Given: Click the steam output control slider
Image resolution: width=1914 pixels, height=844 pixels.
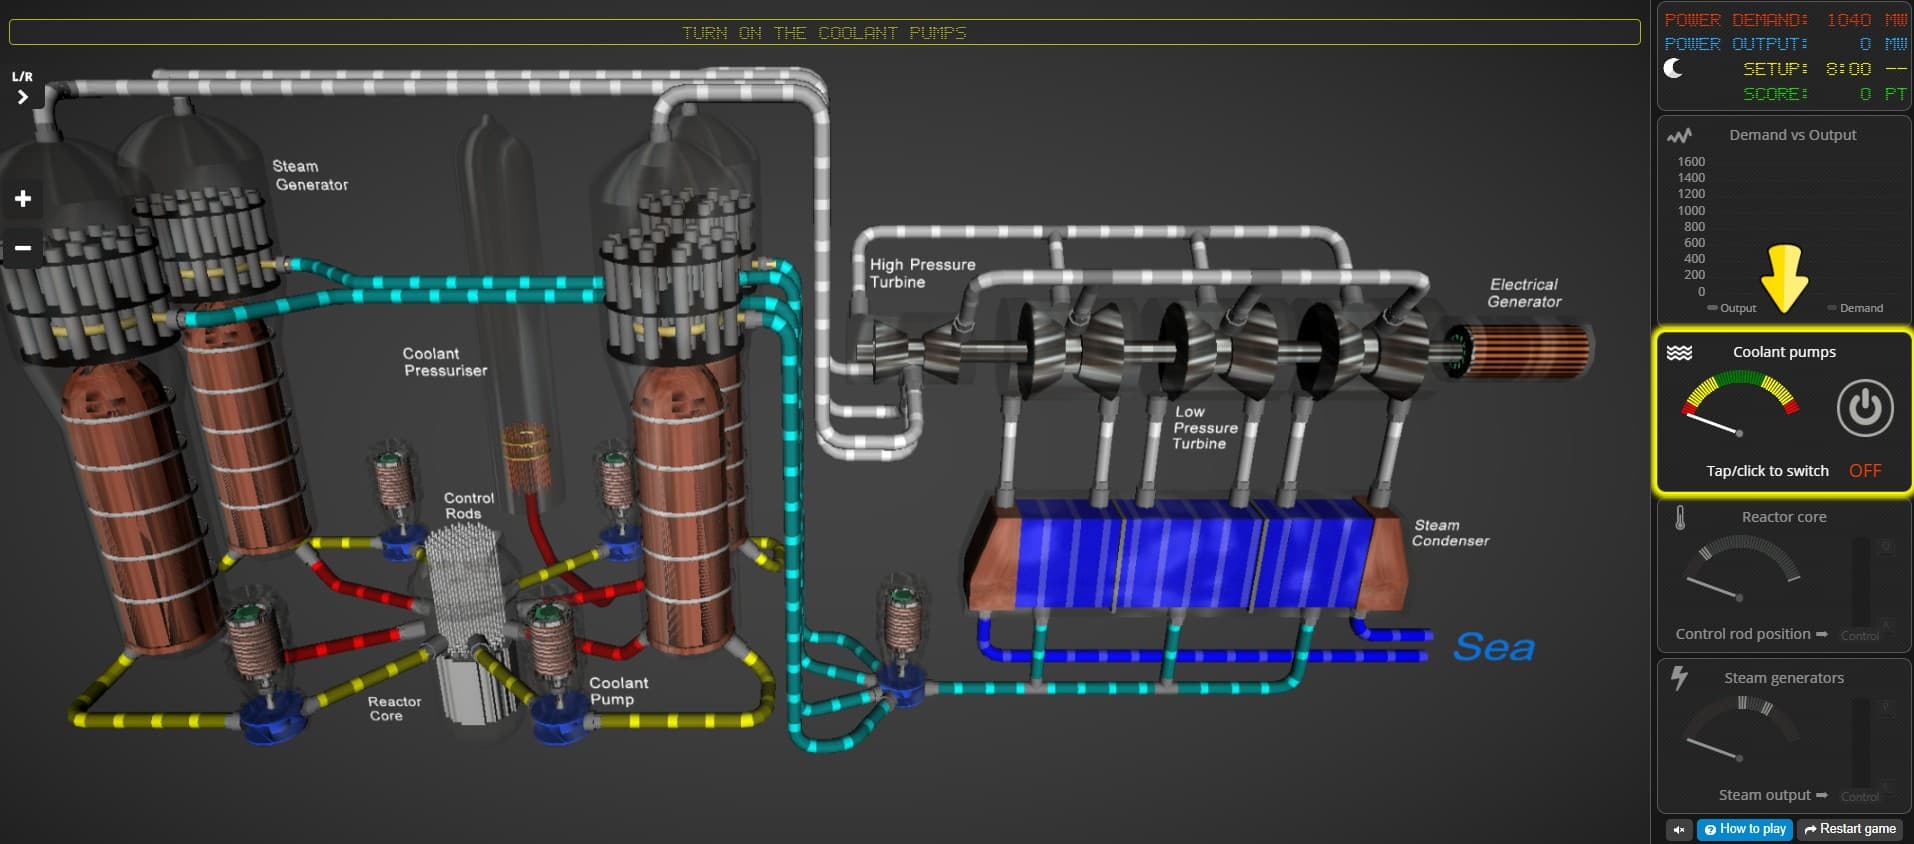Looking at the screenshot, I should click(x=1860, y=745).
